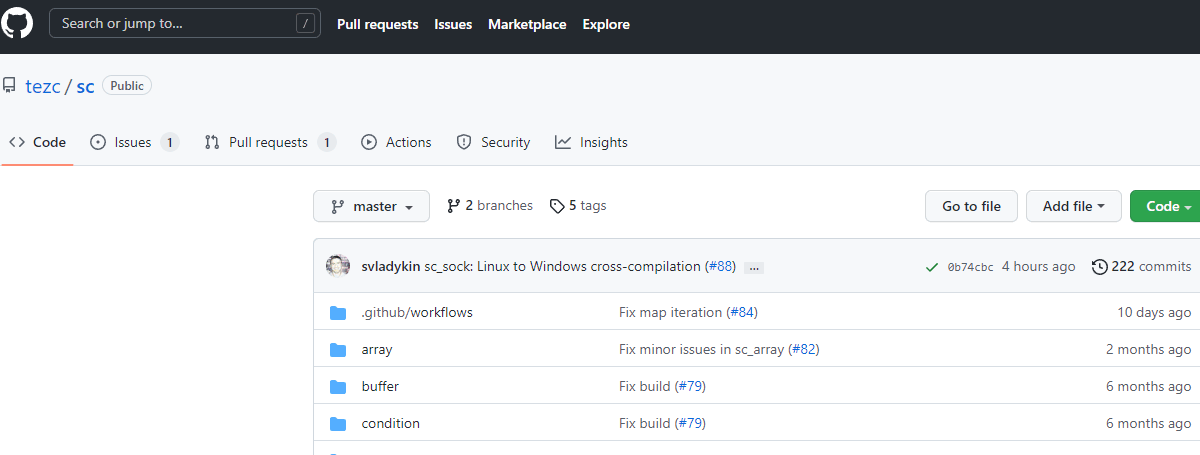This screenshot has height=455, width=1200.
Task: Open the master branch dropdown
Action: coord(371,206)
